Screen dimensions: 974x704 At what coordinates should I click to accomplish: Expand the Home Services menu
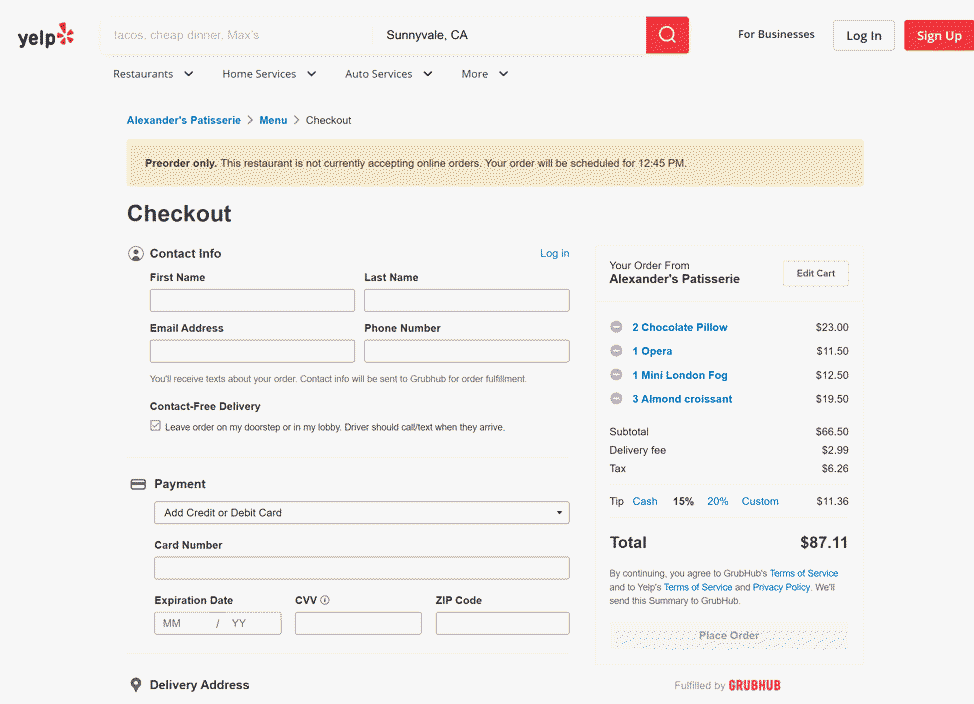click(269, 74)
